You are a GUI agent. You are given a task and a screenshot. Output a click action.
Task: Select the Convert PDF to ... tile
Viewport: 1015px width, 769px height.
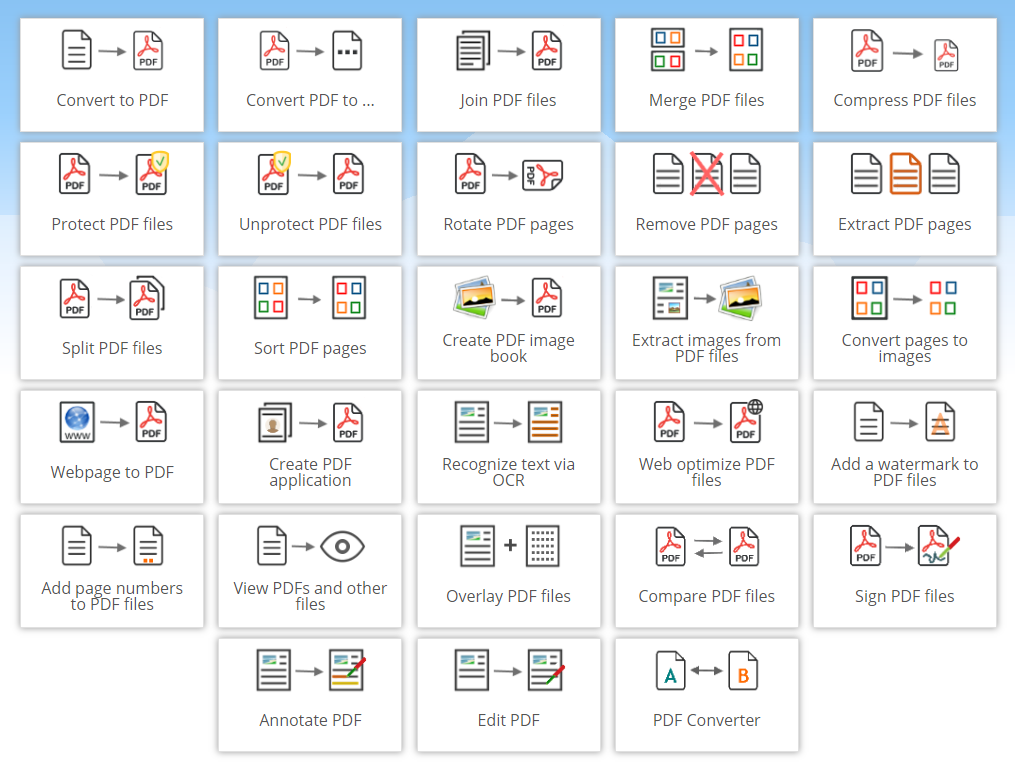click(x=310, y=75)
